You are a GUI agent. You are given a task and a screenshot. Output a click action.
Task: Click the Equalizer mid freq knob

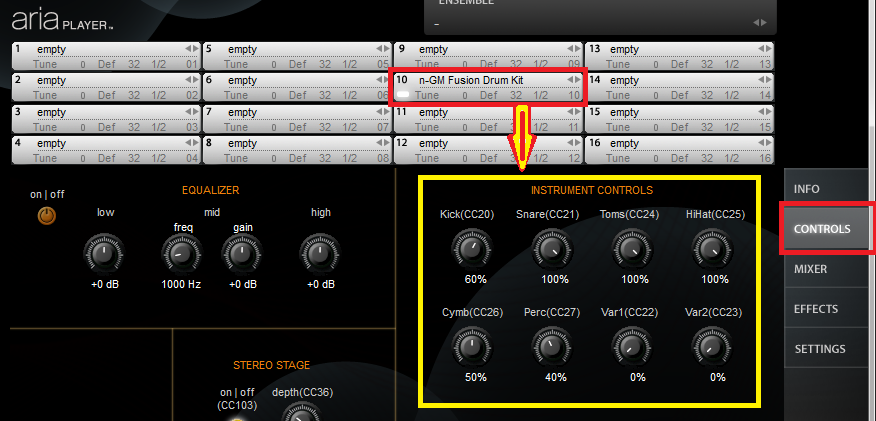pos(181,254)
